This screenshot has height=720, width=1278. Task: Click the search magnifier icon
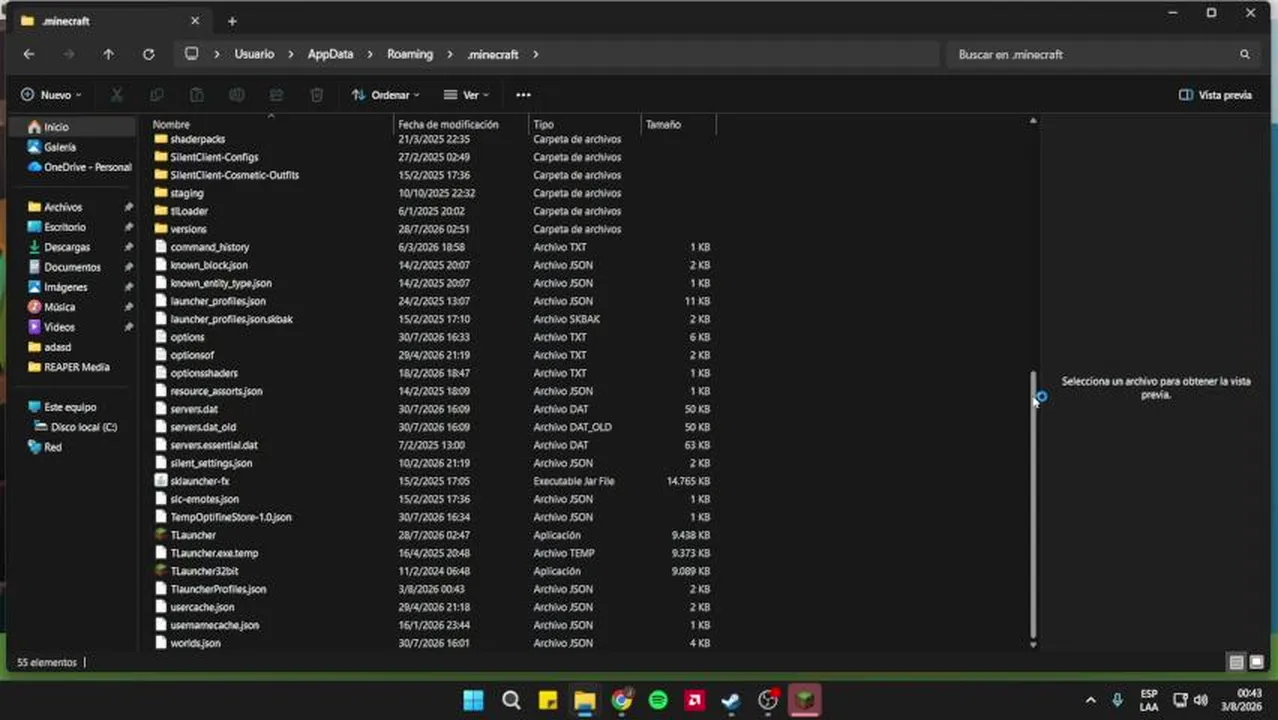[1245, 54]
